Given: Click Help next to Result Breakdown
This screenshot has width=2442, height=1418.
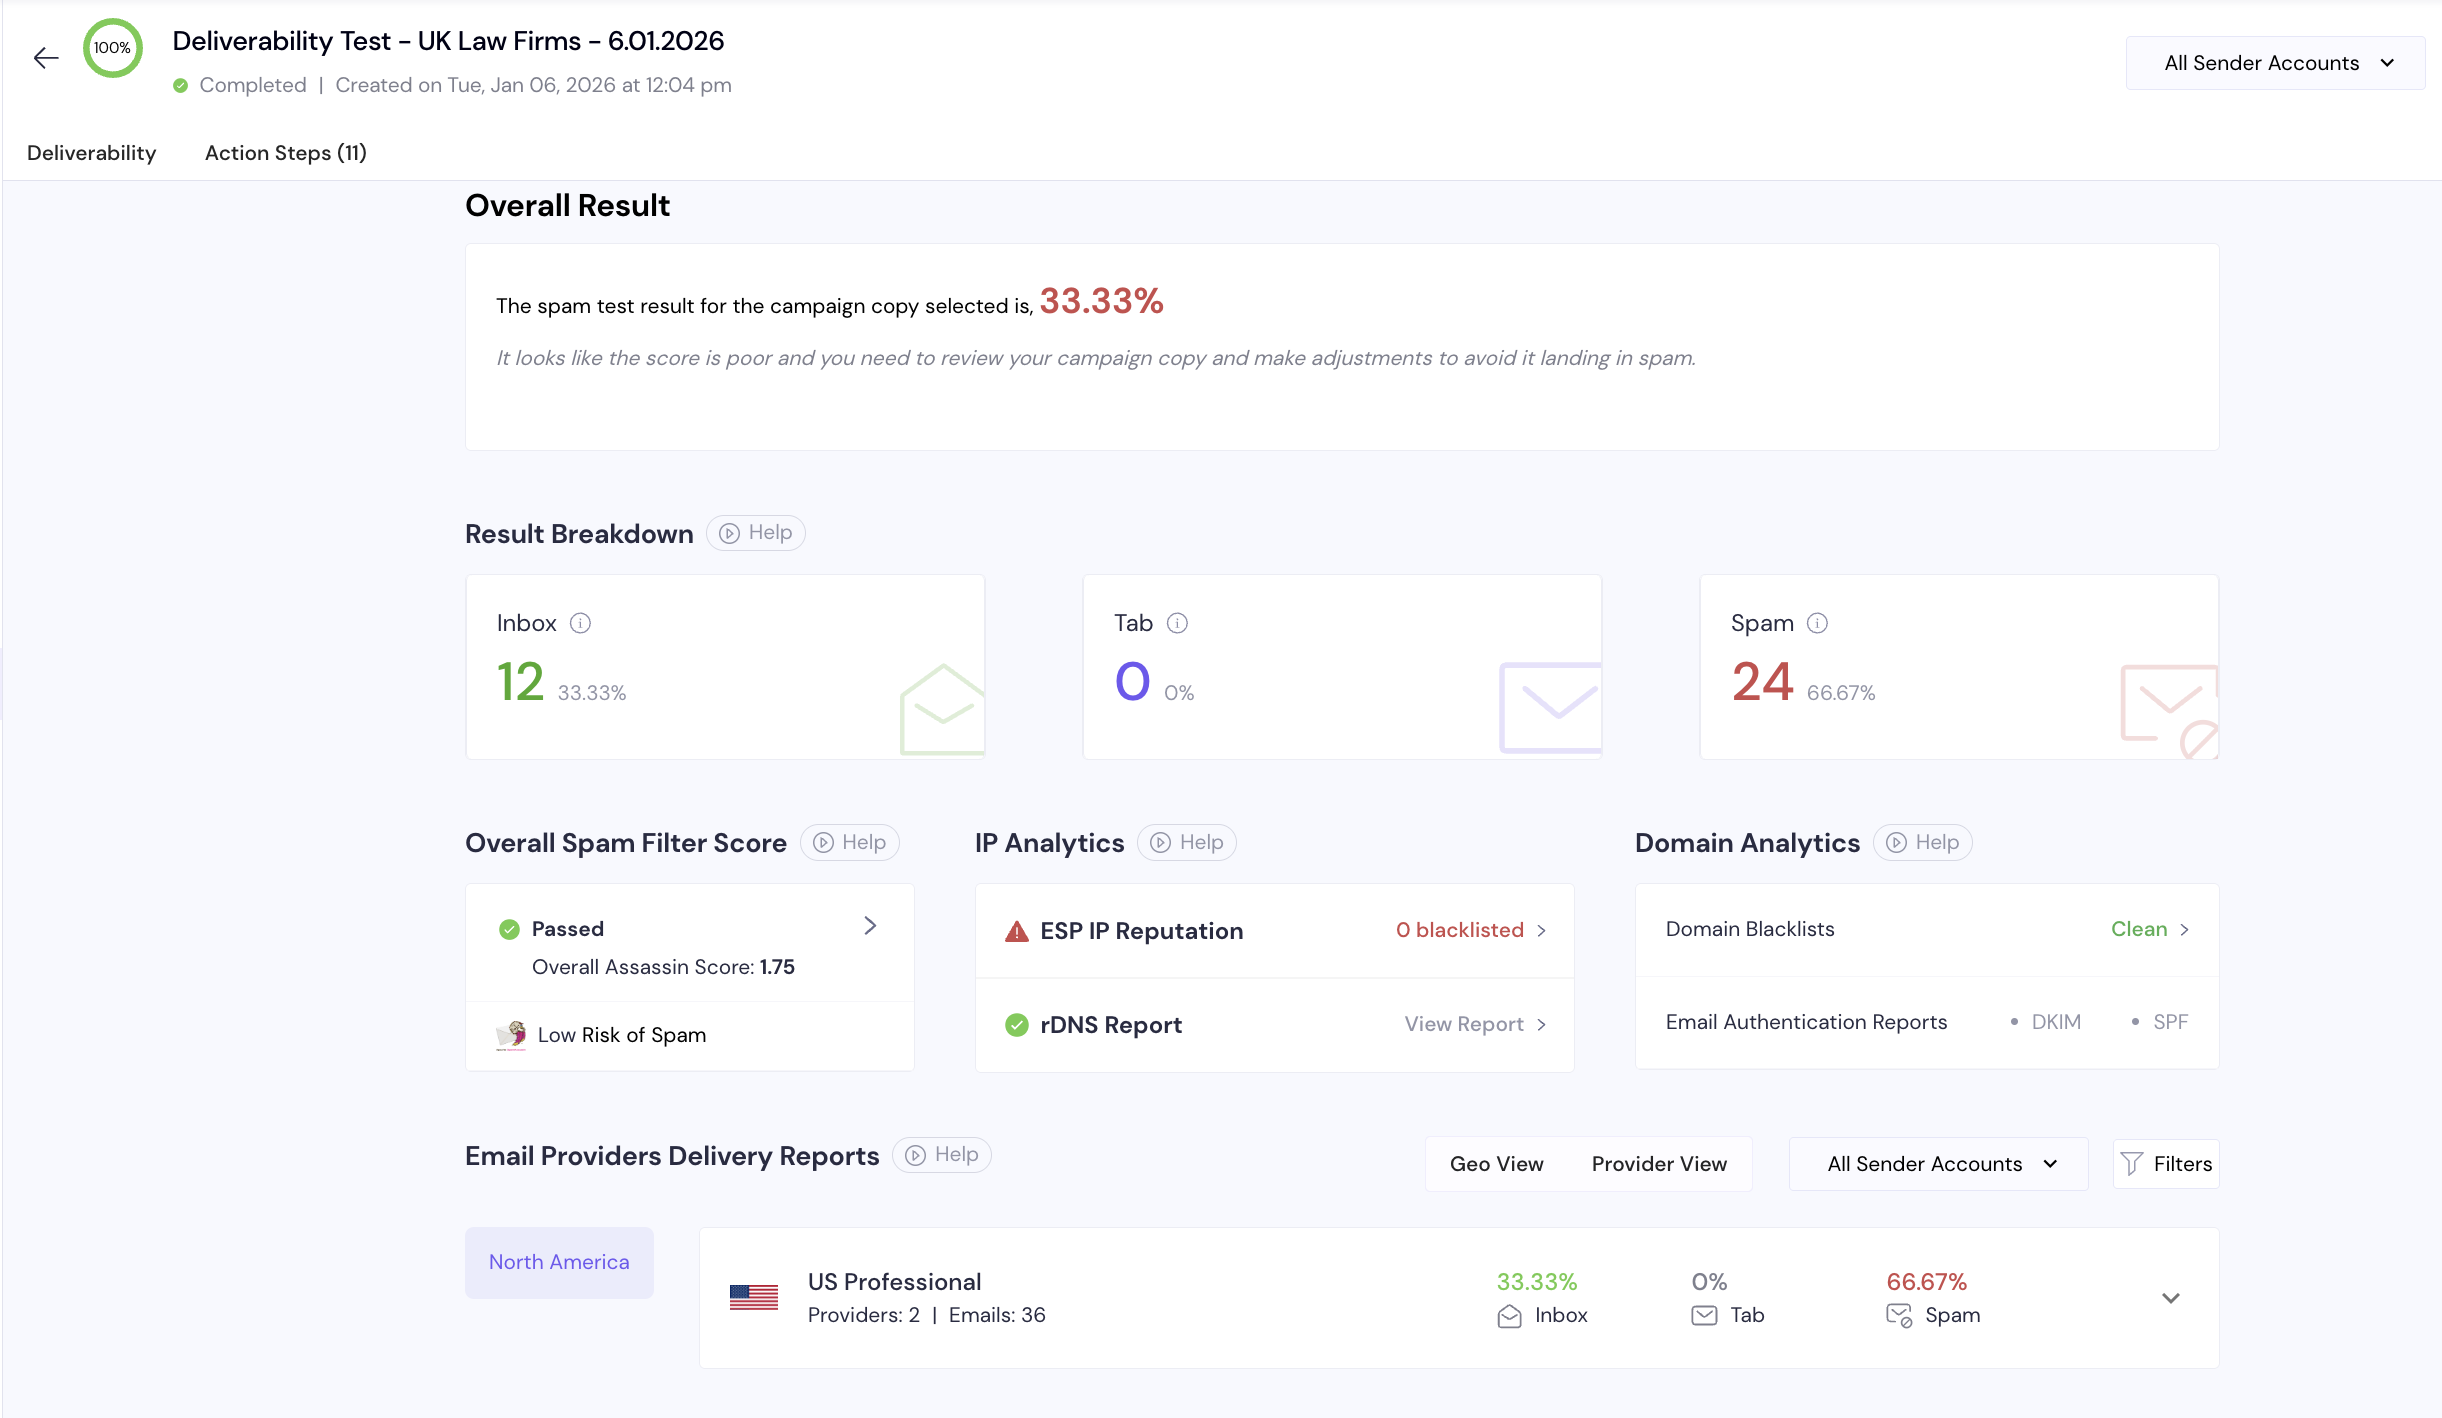Looking at the screenshot, I should 756,533.
